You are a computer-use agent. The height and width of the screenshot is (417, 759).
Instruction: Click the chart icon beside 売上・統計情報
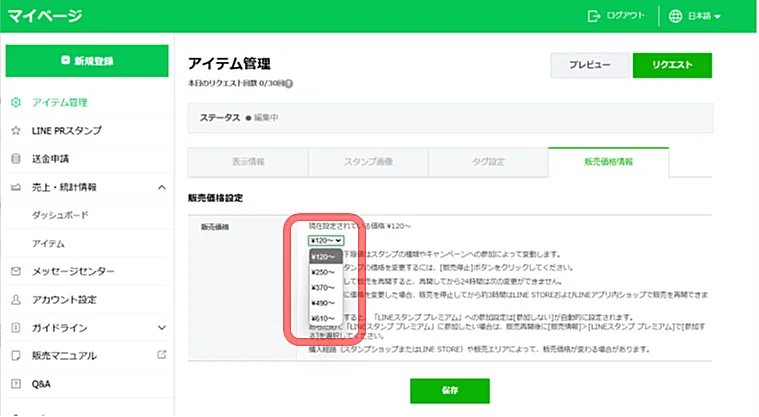point(16,187)
